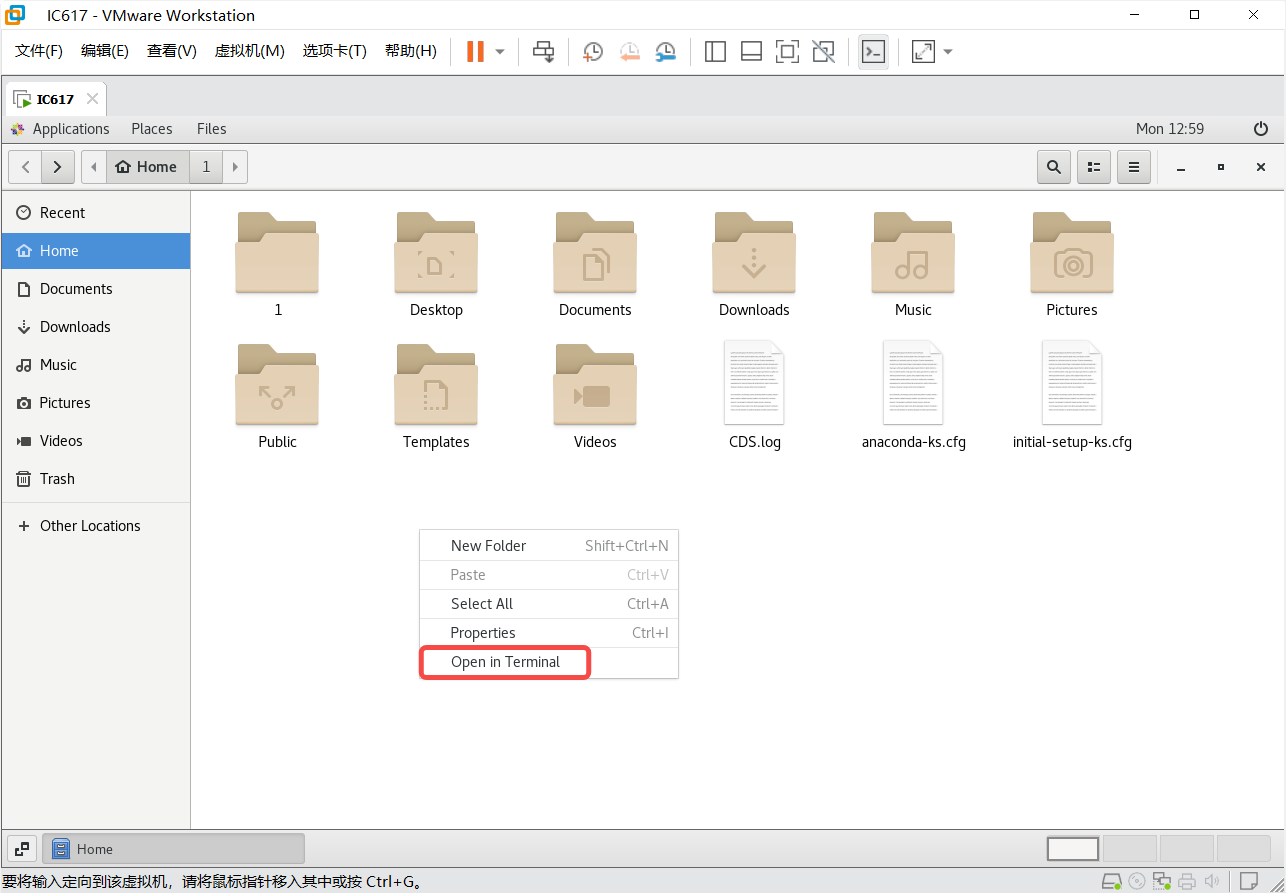Open the Files app menu in the top bar
This screenshot has height=893, width=1286.
tap(211, 129)
